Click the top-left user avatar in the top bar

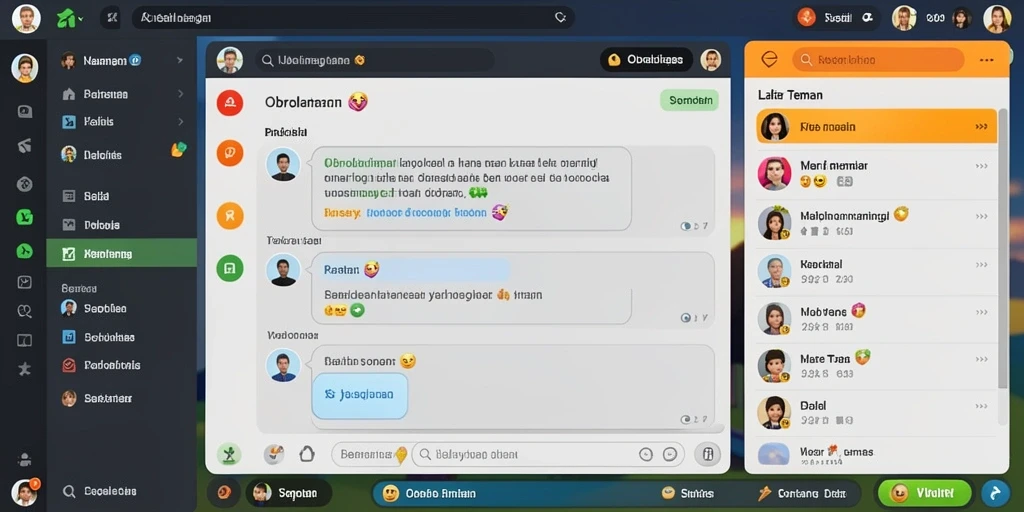click(x=26, y=18)
